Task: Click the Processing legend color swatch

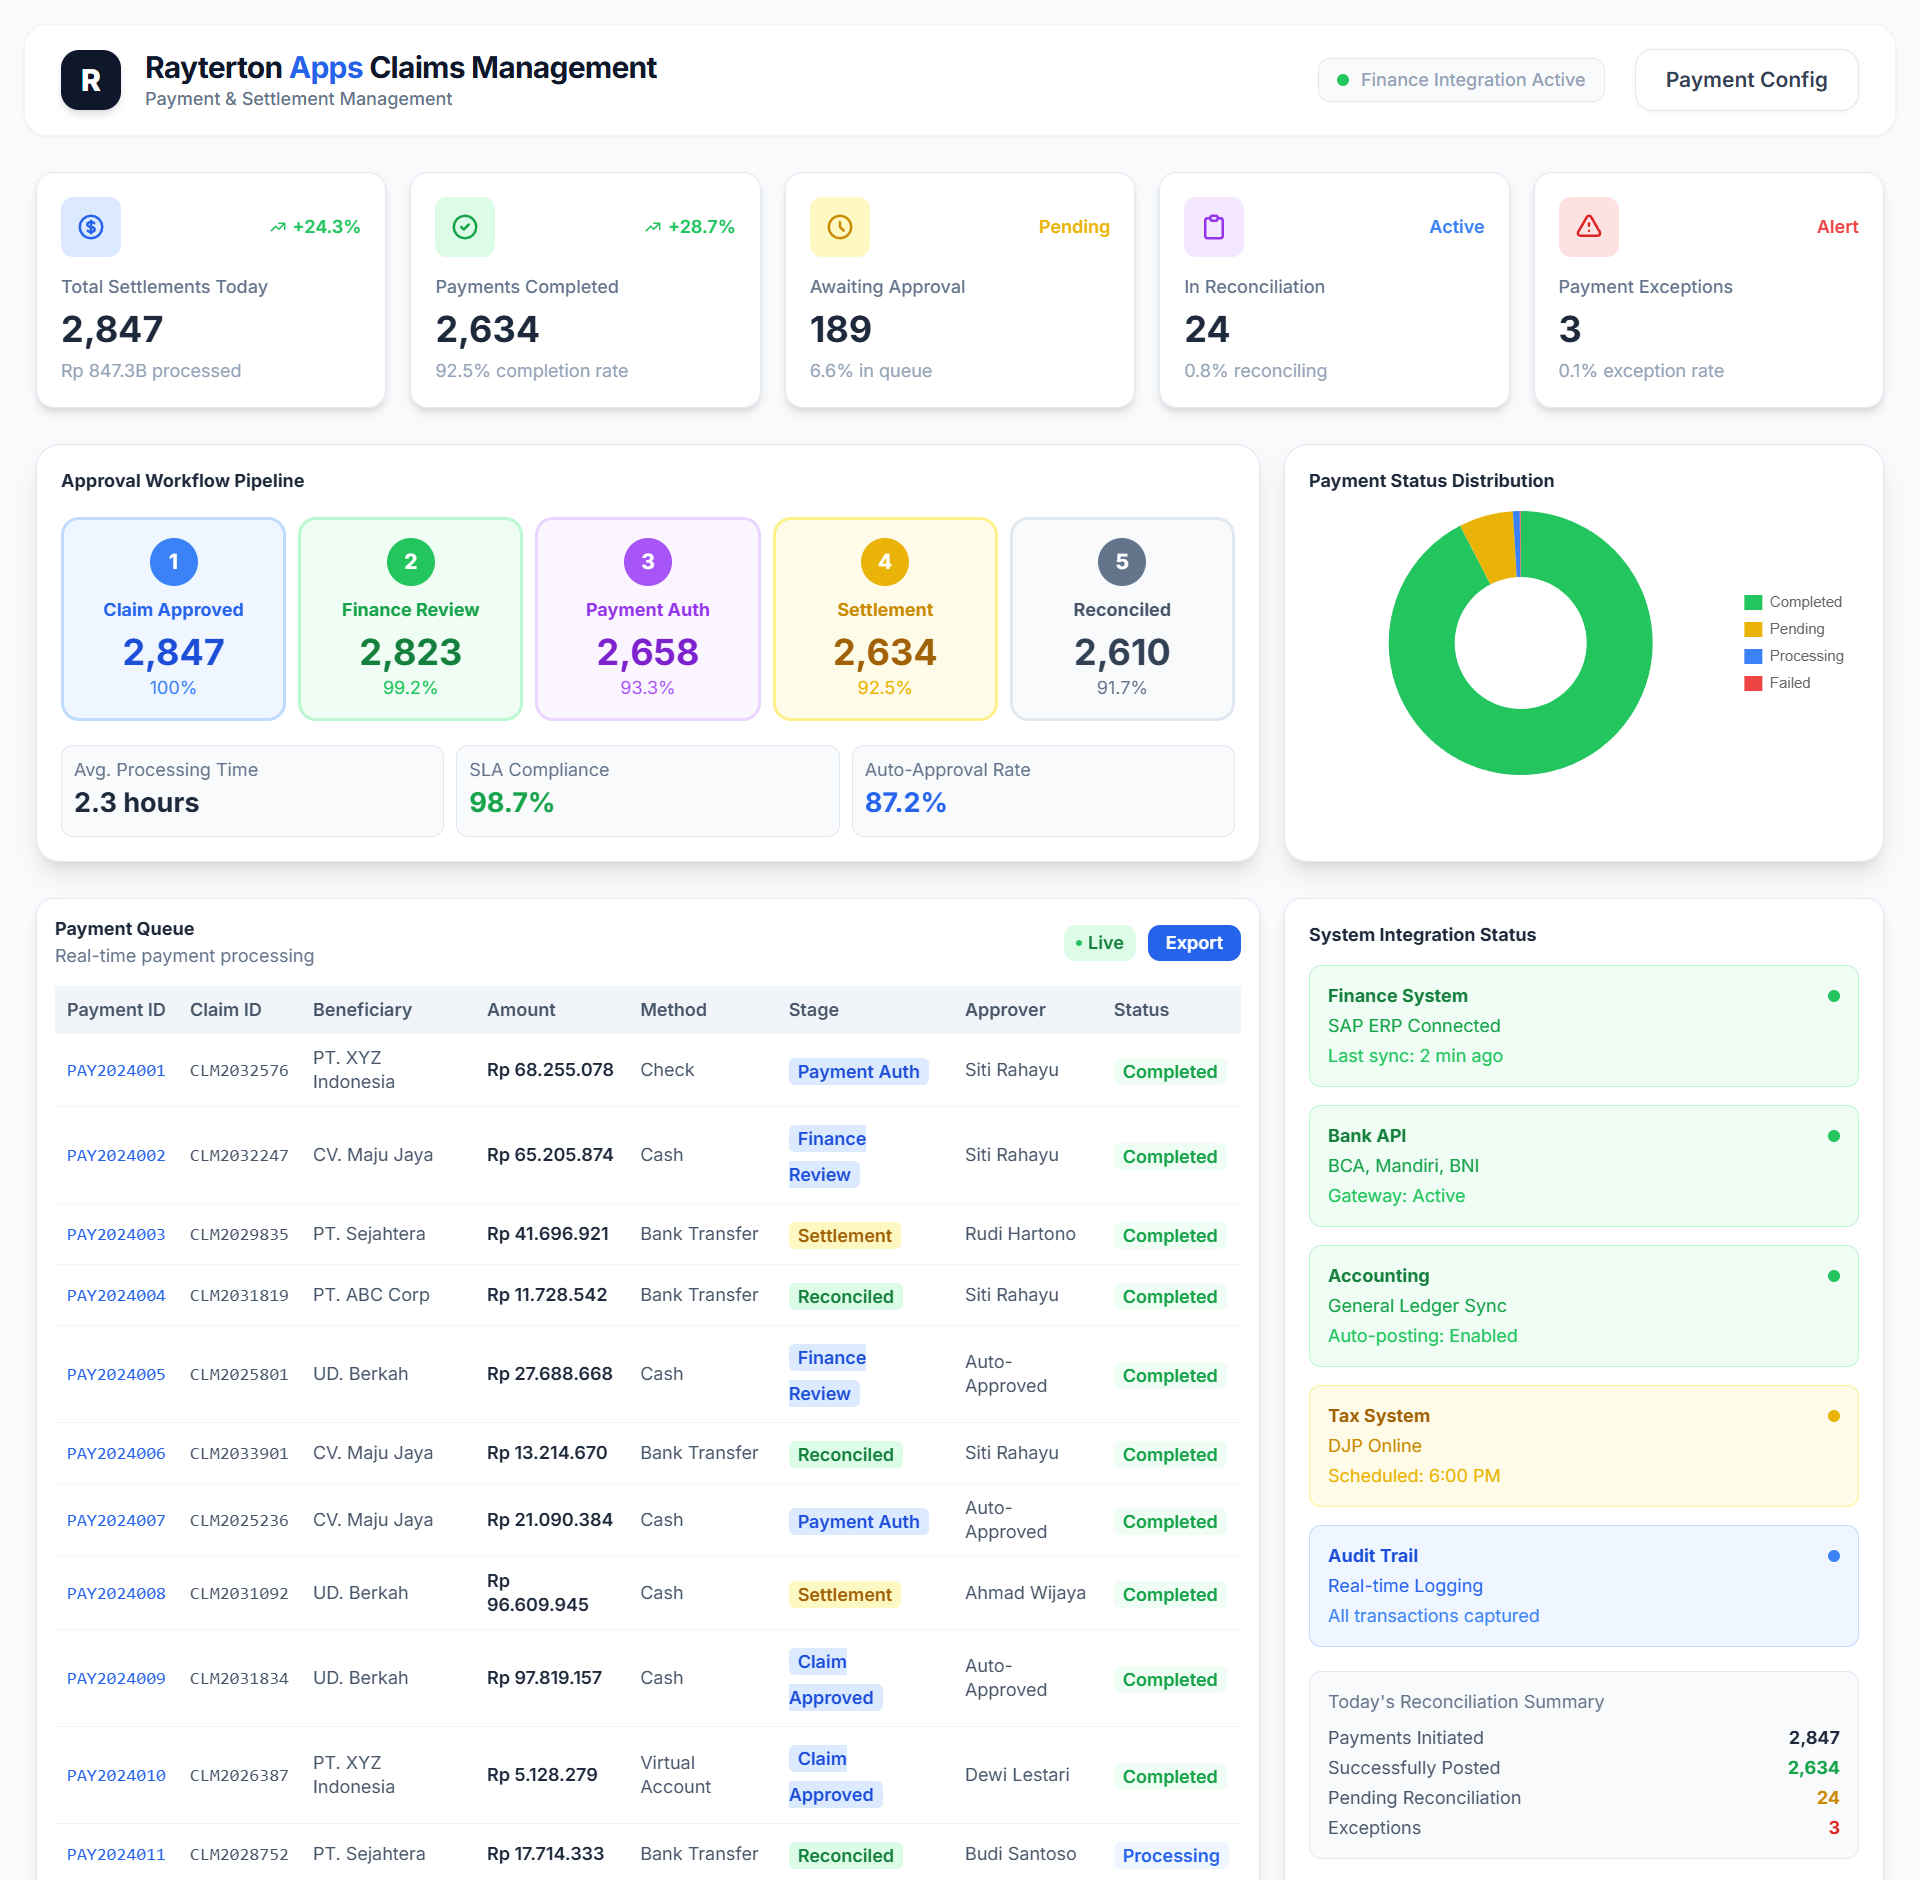Action: [1753, 656]
